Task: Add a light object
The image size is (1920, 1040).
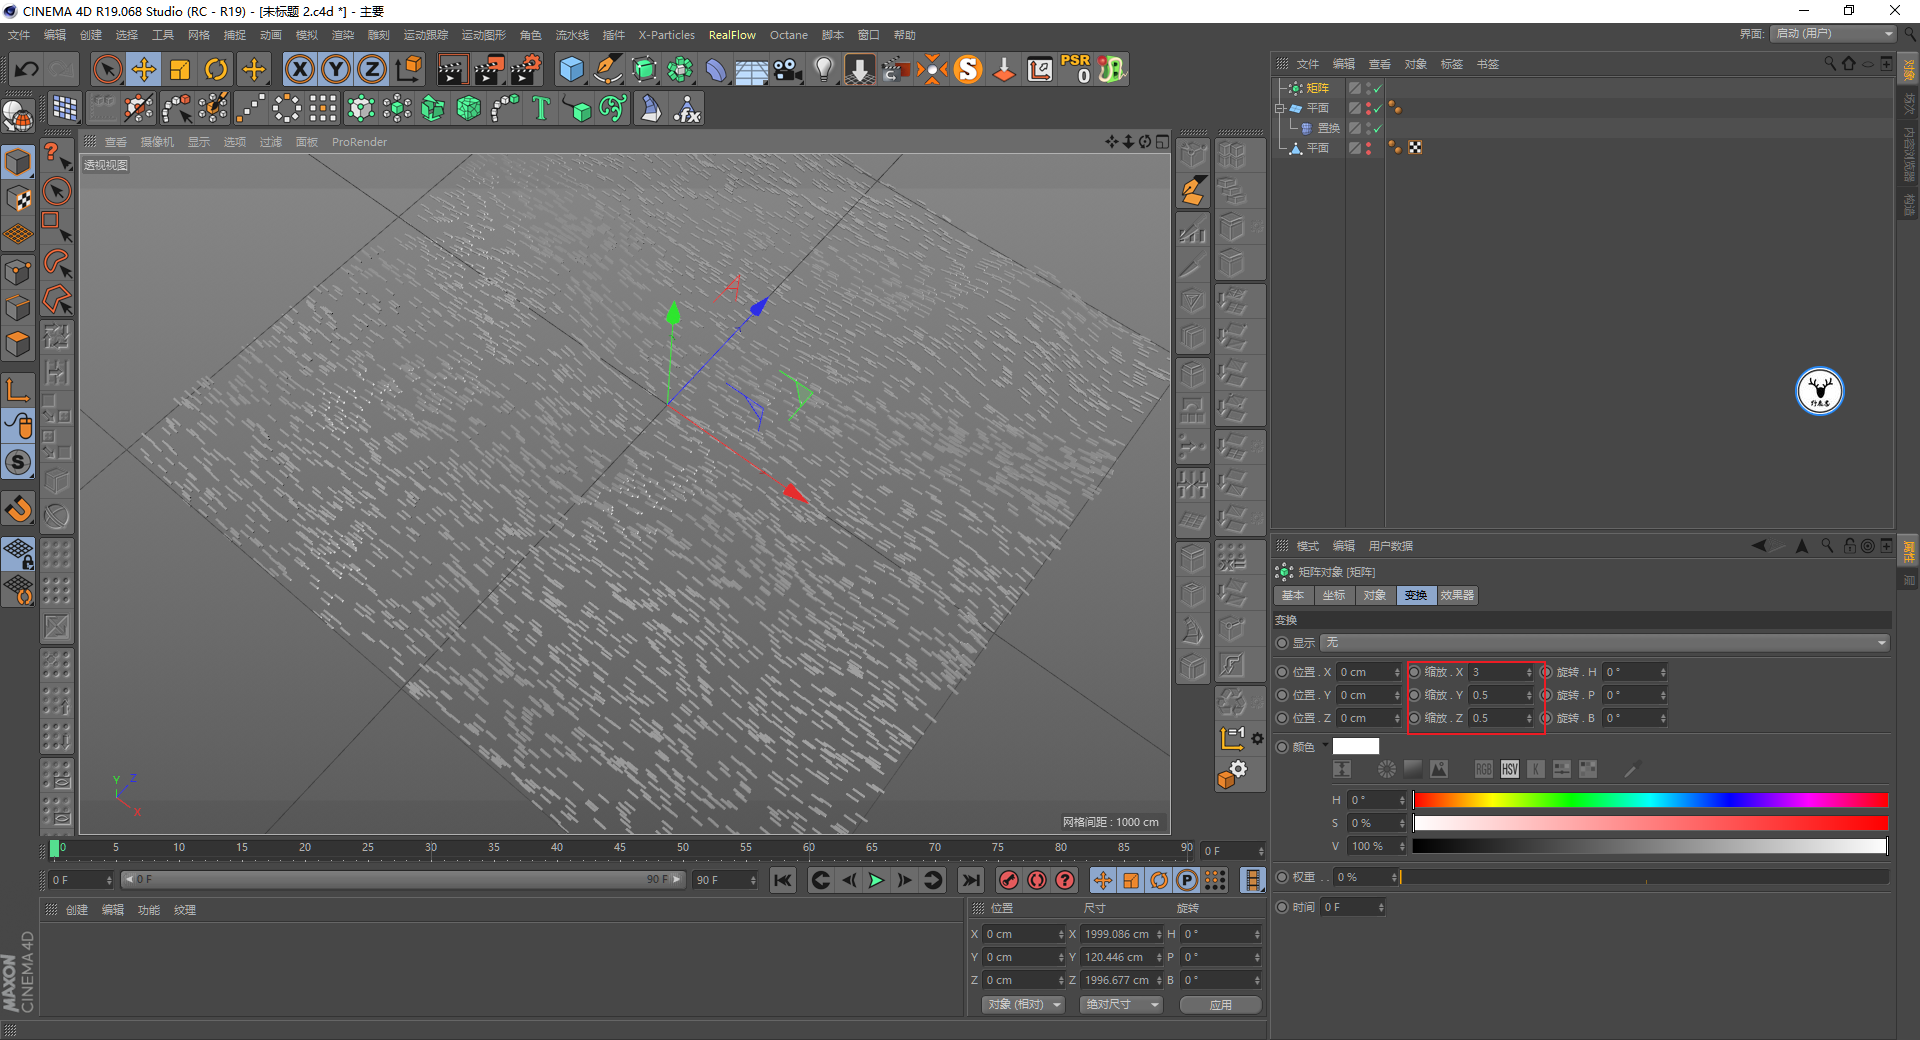Action: click(x=824, y=69)
